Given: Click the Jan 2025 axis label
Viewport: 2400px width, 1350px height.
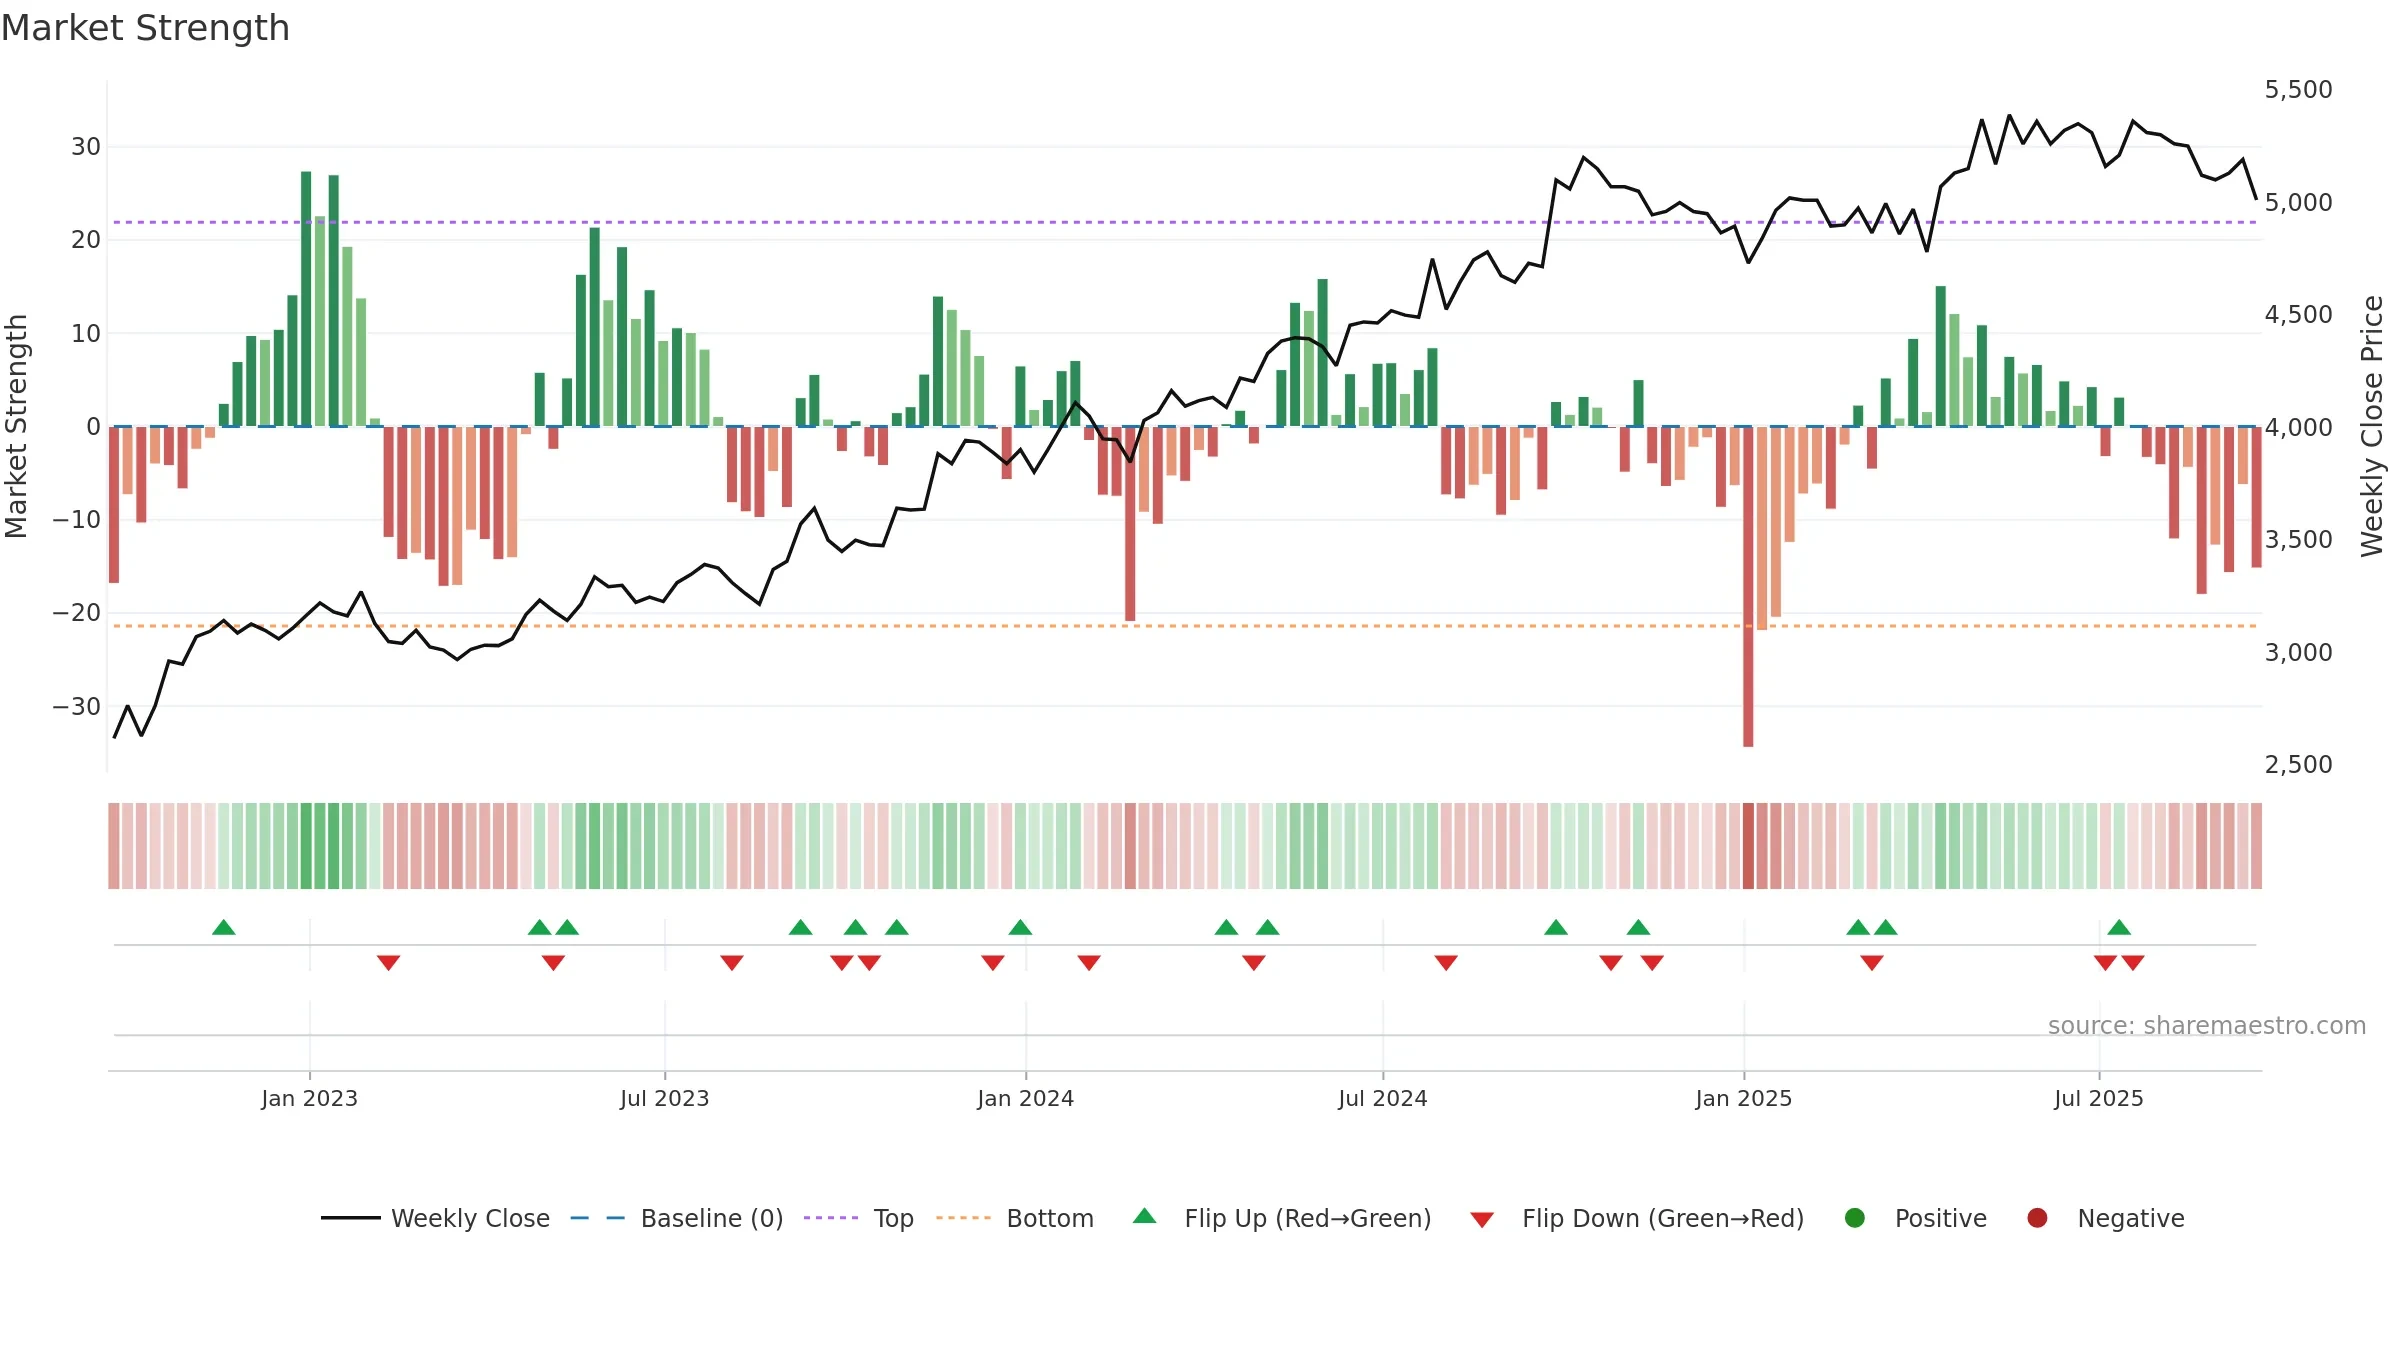Looking at the screenshot, I should coord(1744,1098).
